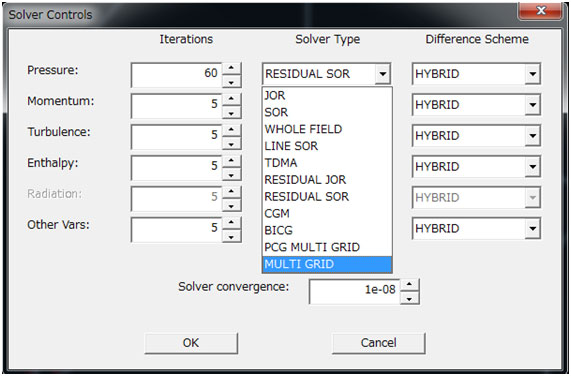Expand Other Vars Difference Scheme dropdown

pyautogui.click(x=532, y=229)
